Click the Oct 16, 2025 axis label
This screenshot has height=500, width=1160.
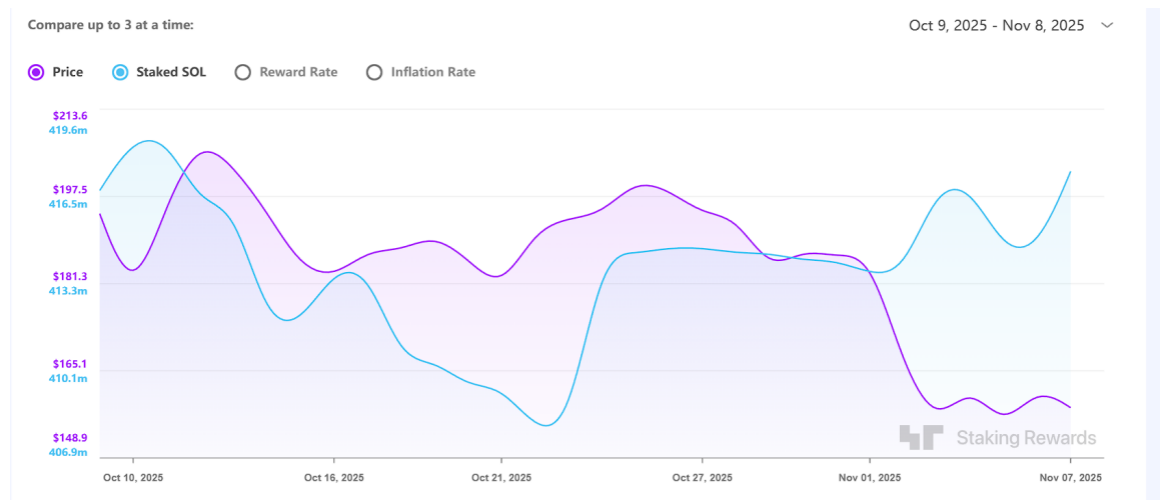[334, 477]
